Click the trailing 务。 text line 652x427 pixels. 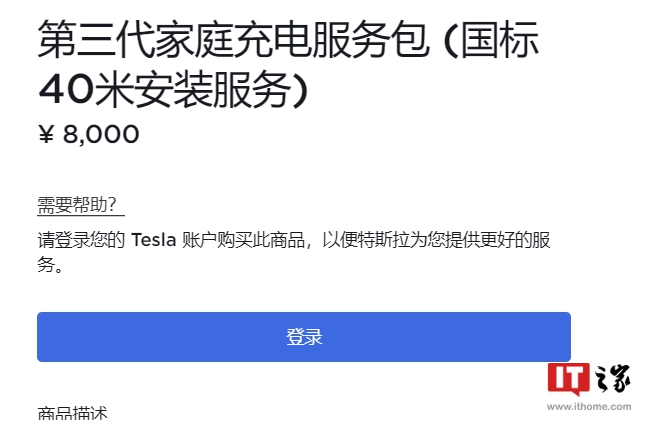point(50,264)
